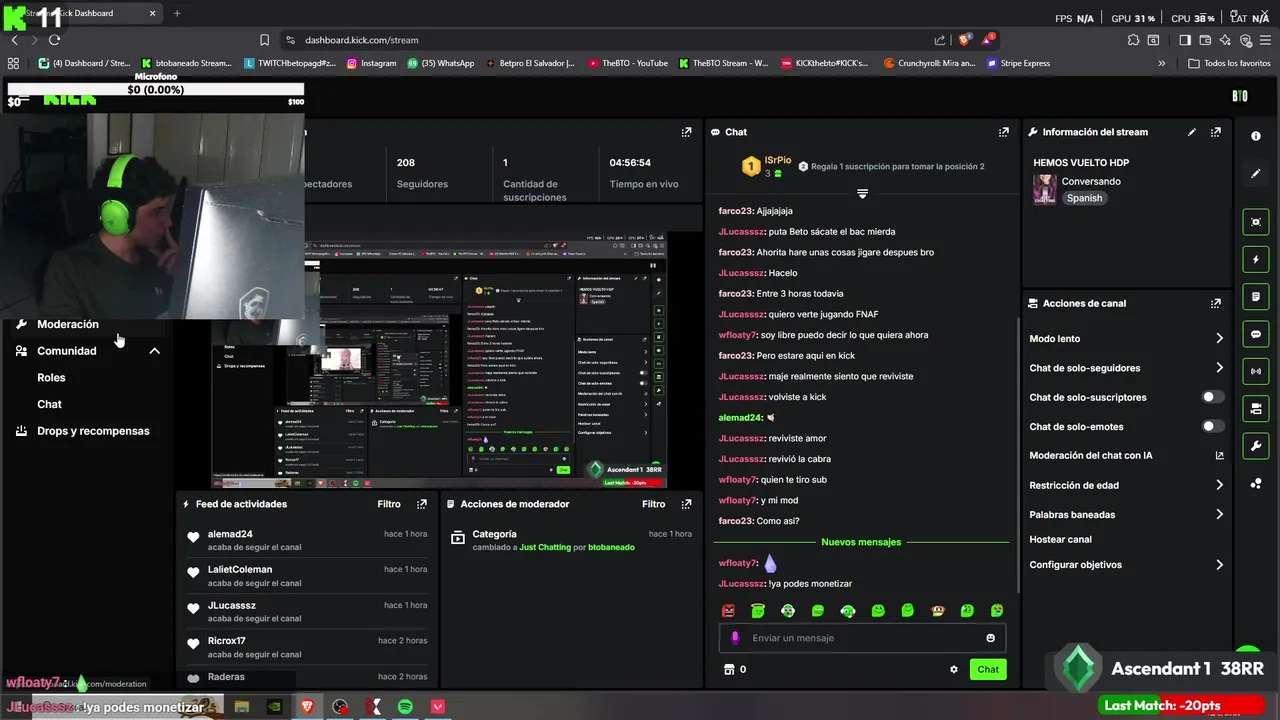Open chat settings gear icon

pos(954,670)
